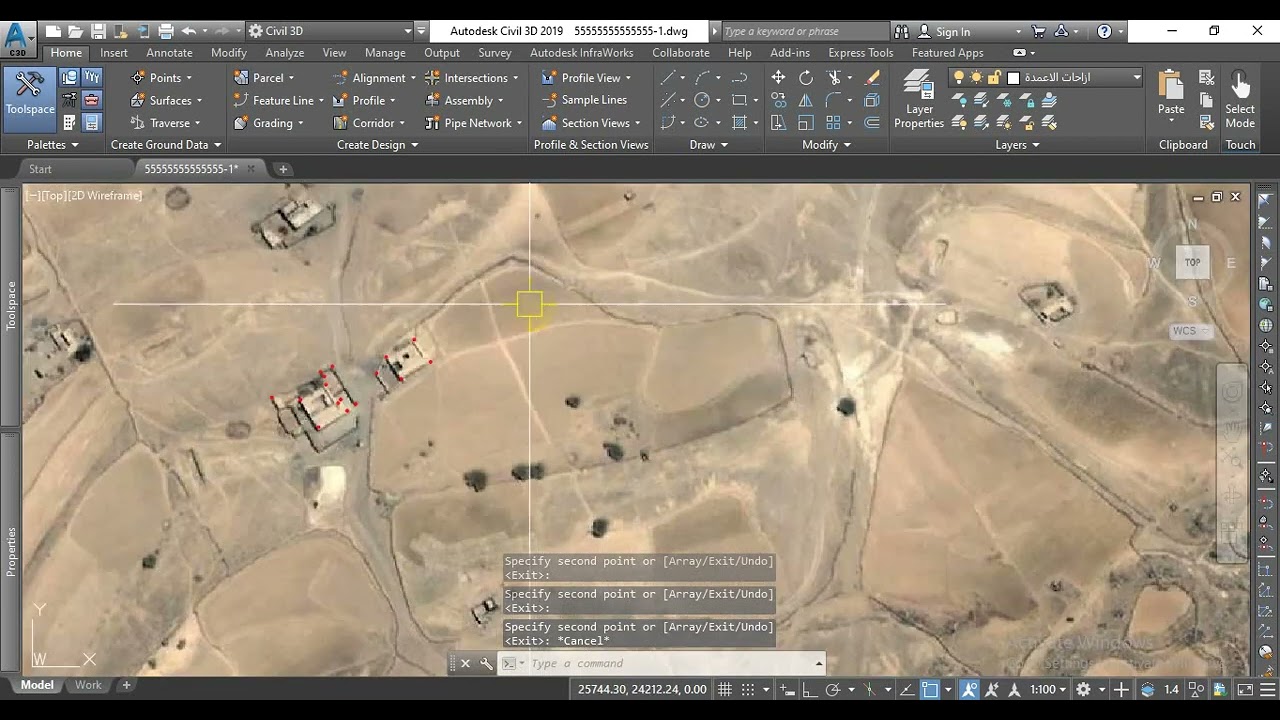Viewport: 1280px width, 720px height.
Task: Select the Rotate tool in Modify panel
Action: 806,77
